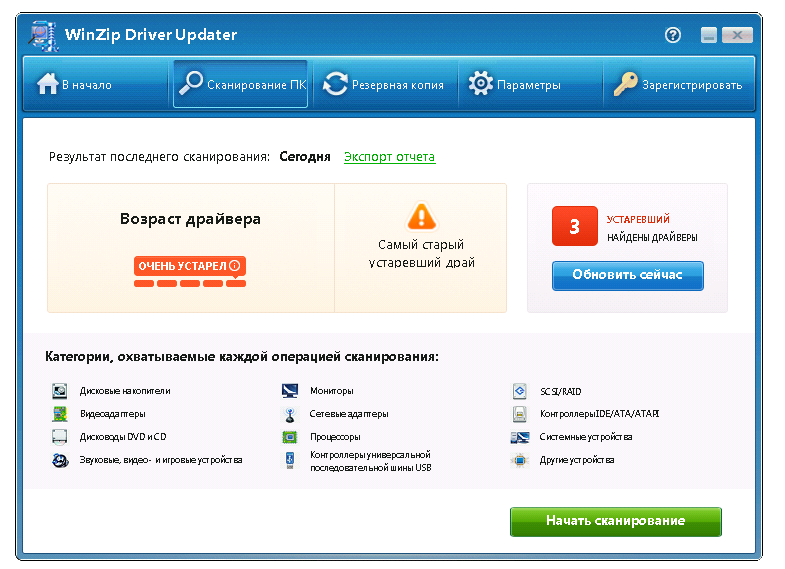The height and width of the screenshot is (569, 785).
Task: Click the house icon in toolbar
Action: (48, 84)
